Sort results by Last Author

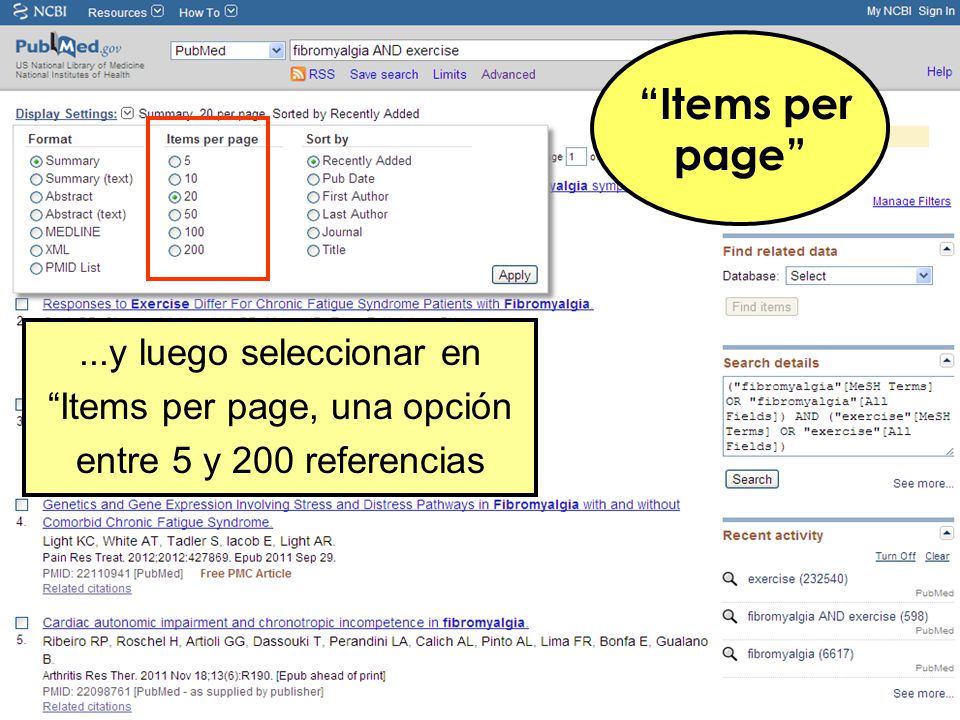[x=313, y=214]
